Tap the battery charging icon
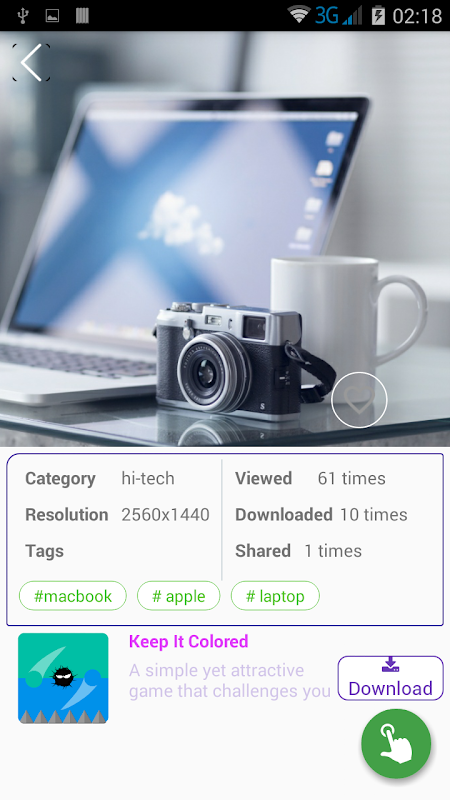Image resolution: width=450 pixels, height=800 pixels. click(x=378, y=16)
